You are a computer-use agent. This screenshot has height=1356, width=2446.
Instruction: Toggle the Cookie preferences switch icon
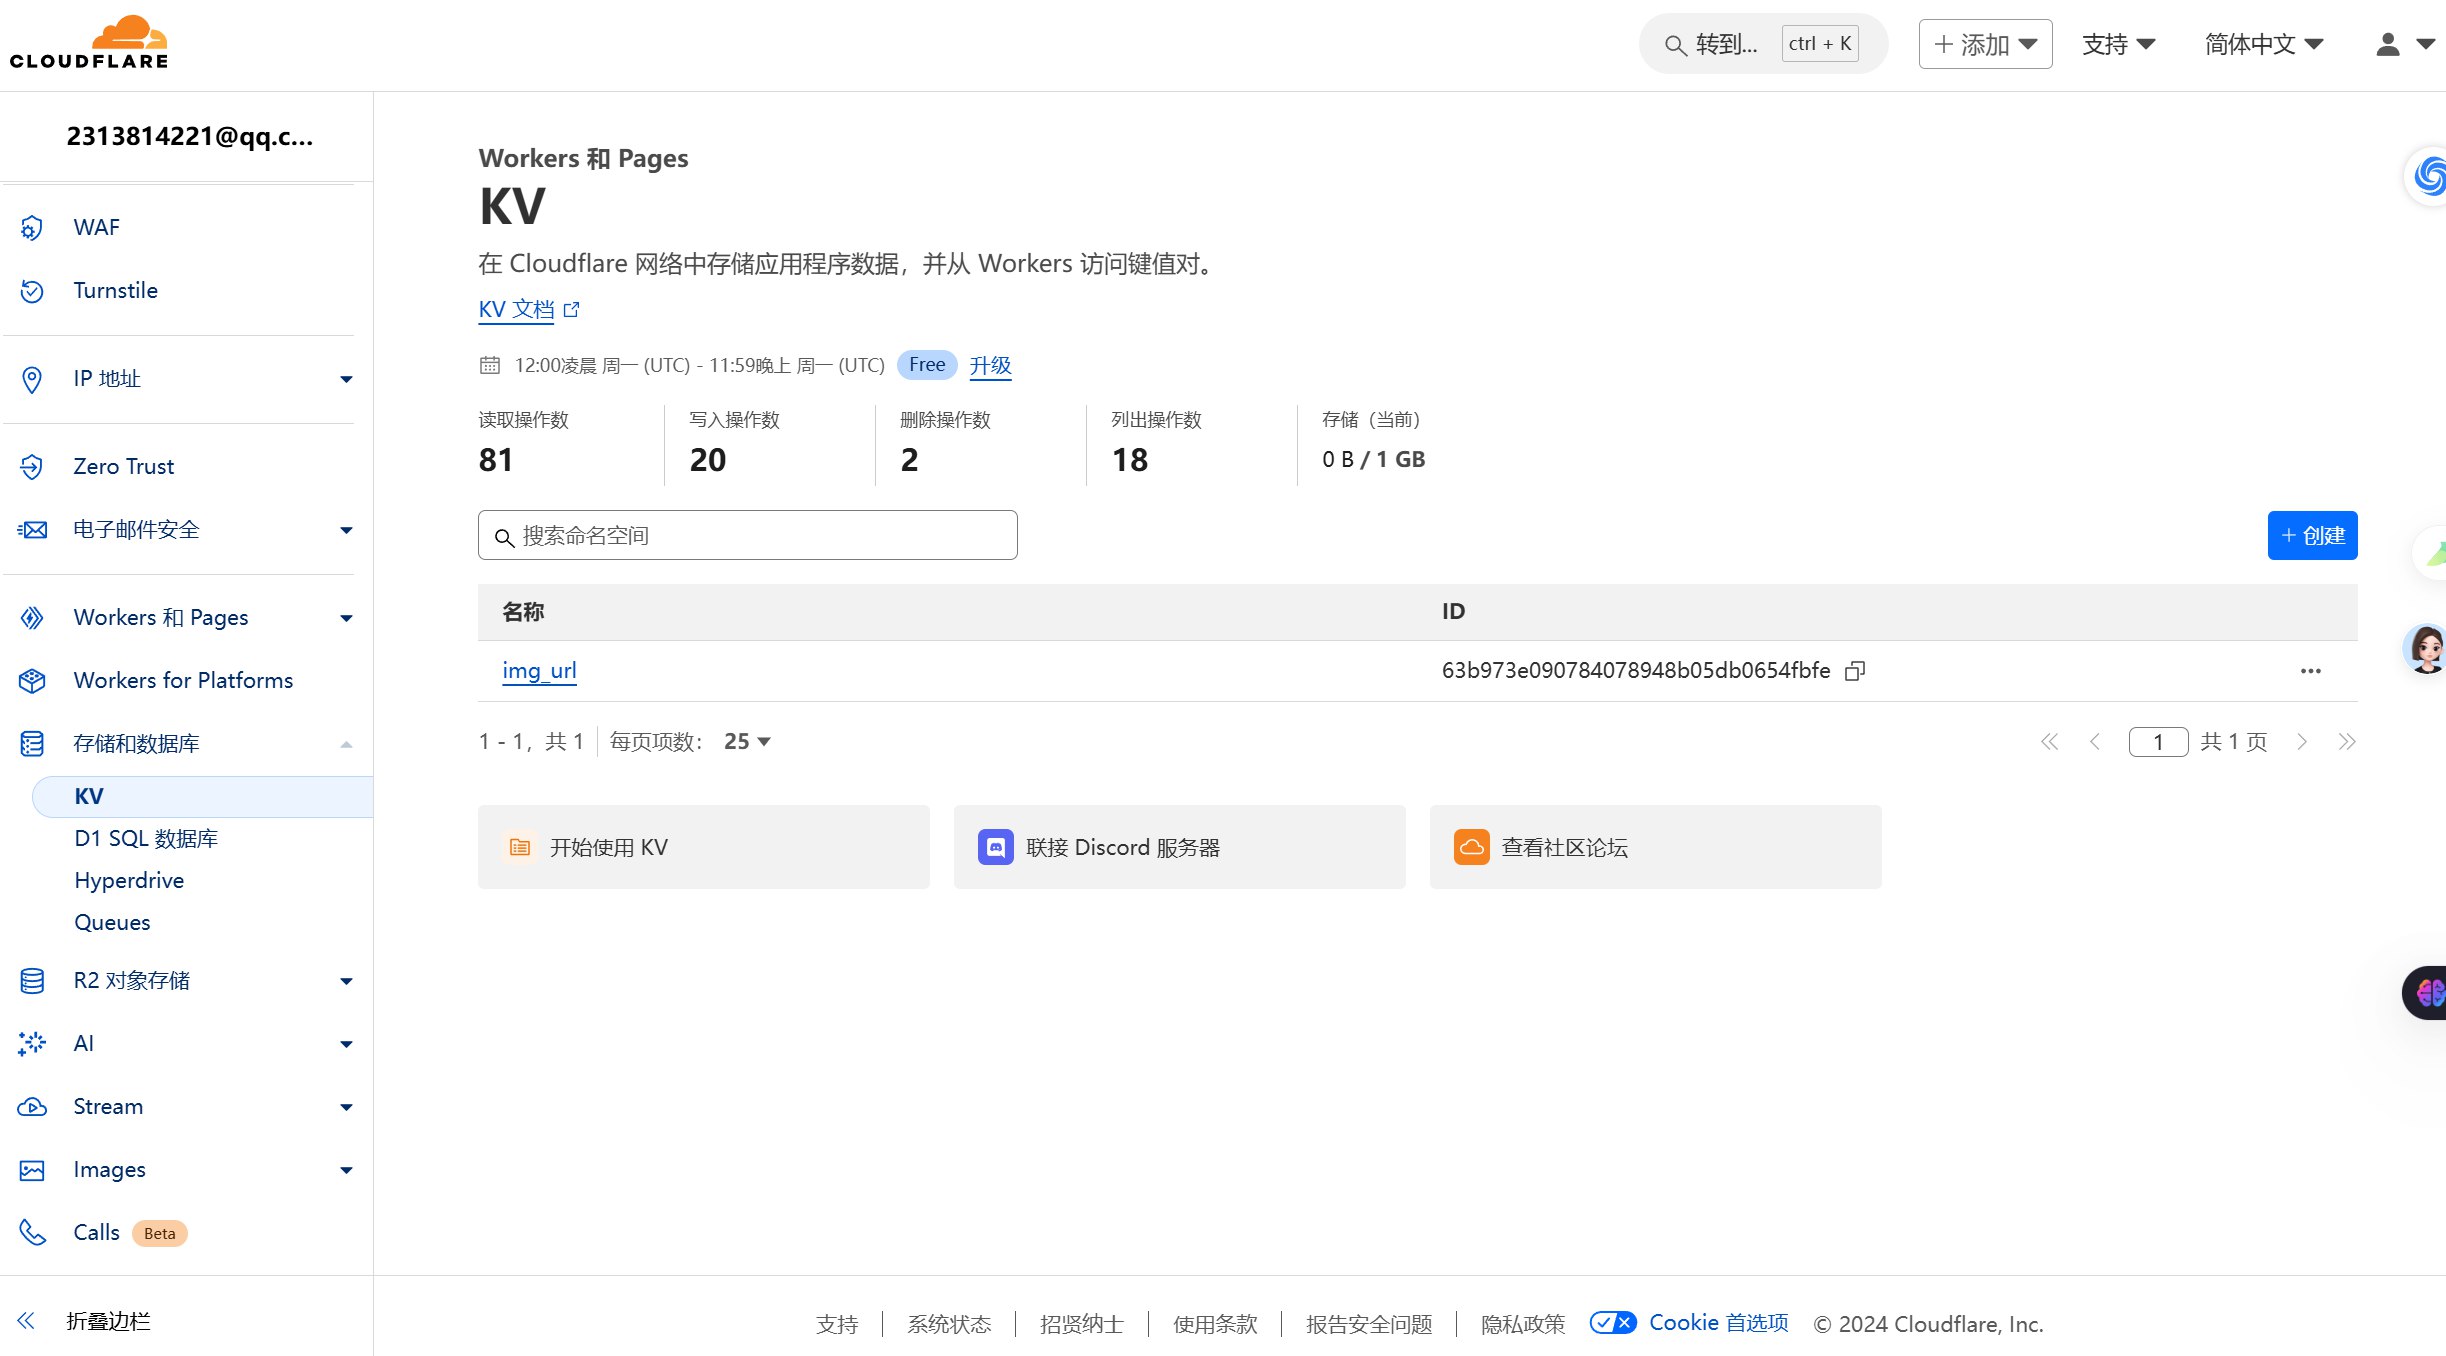(1613, 1323)
